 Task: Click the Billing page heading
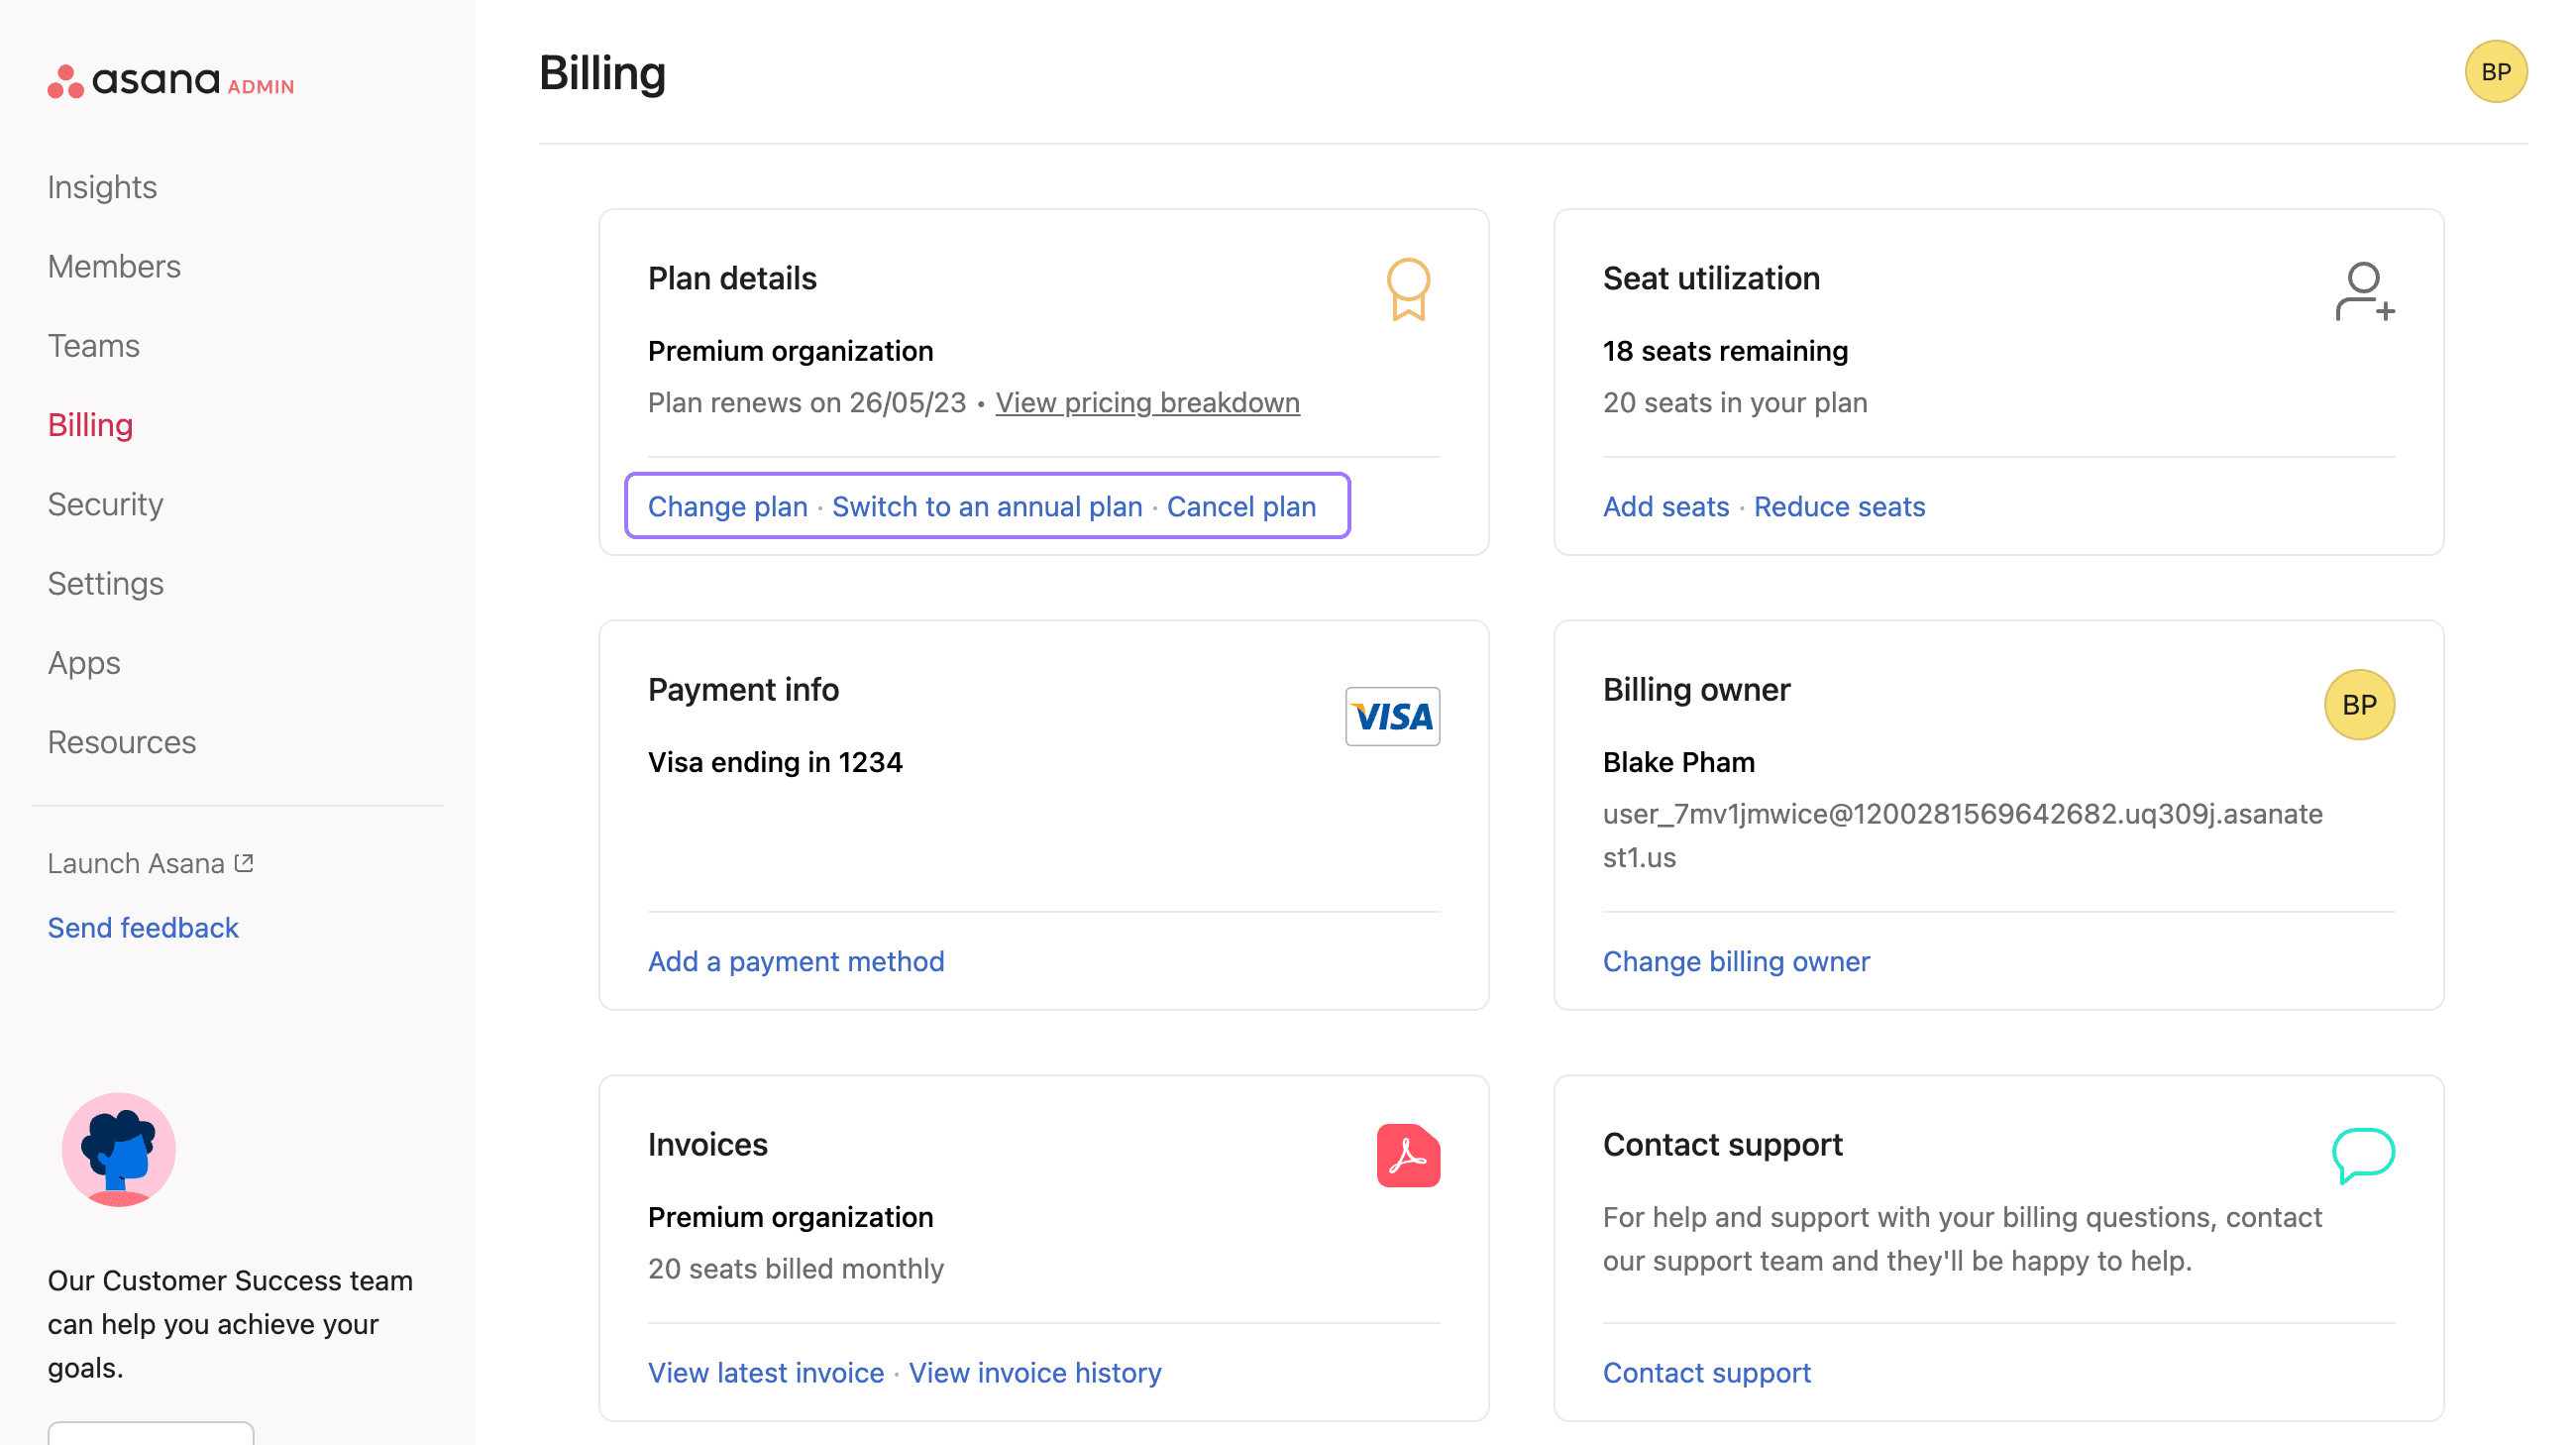[x=602, y=73]
